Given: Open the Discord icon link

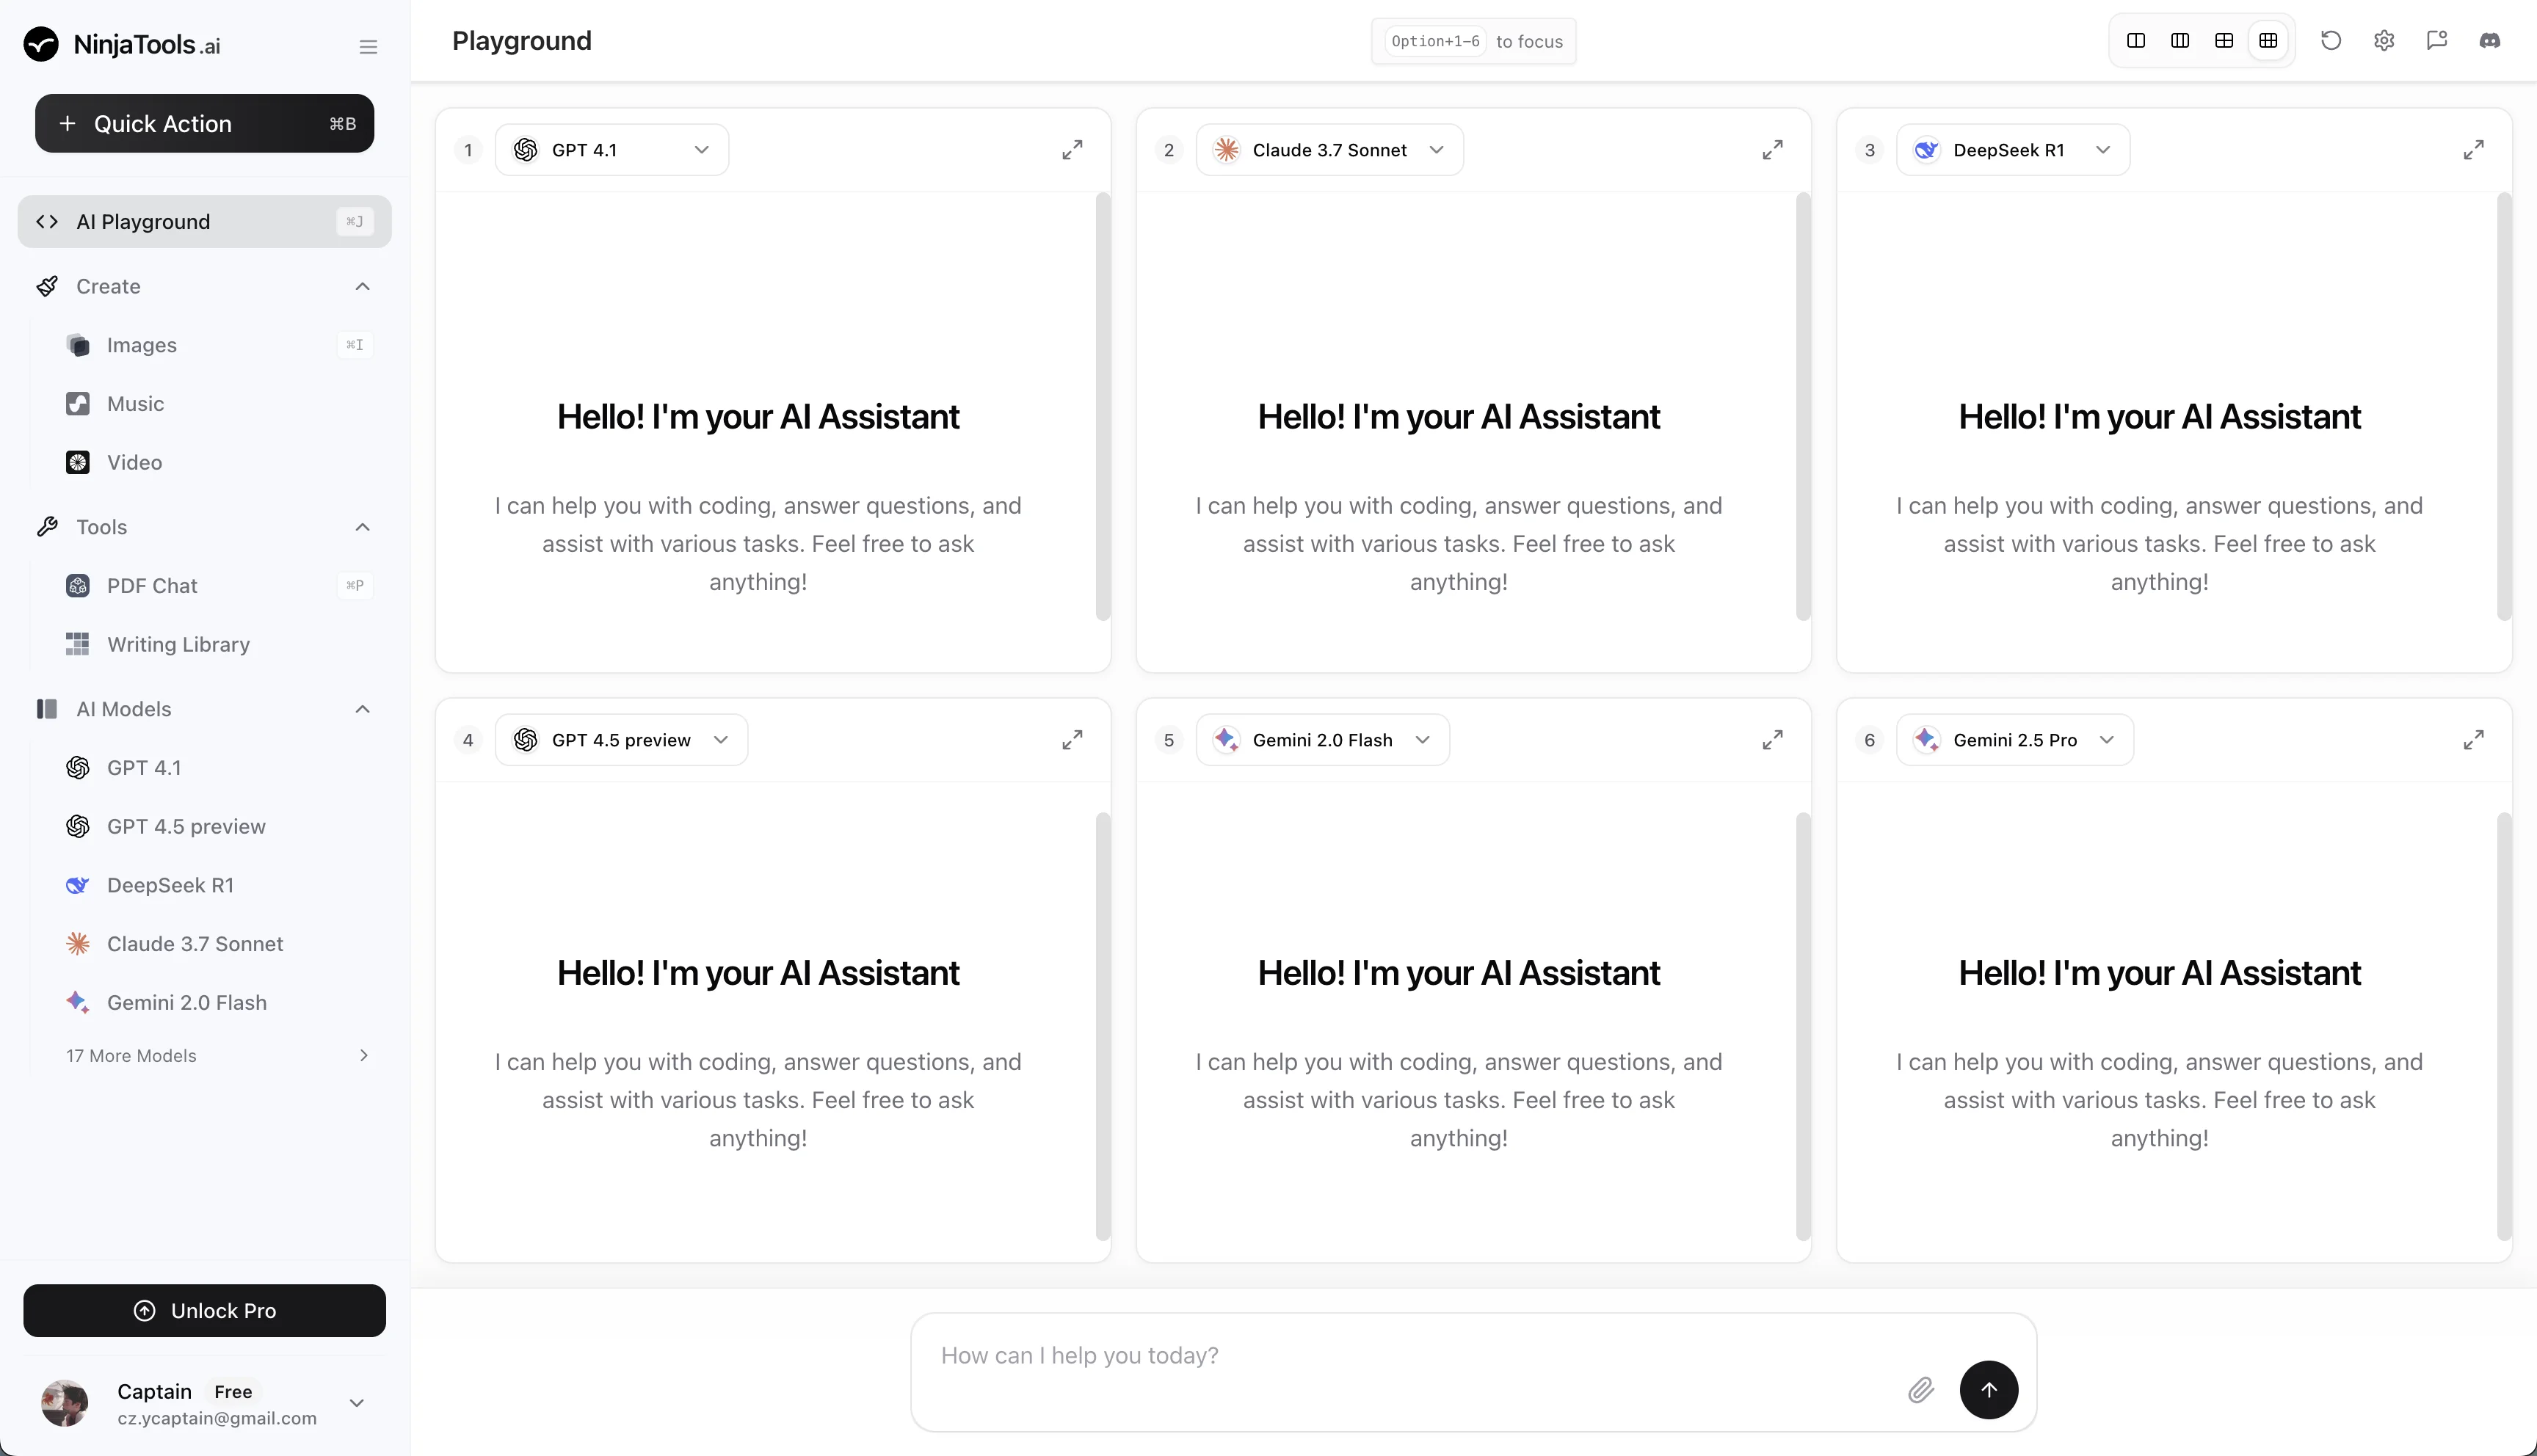Looking at the screenshot, I should pos(2489,41).
